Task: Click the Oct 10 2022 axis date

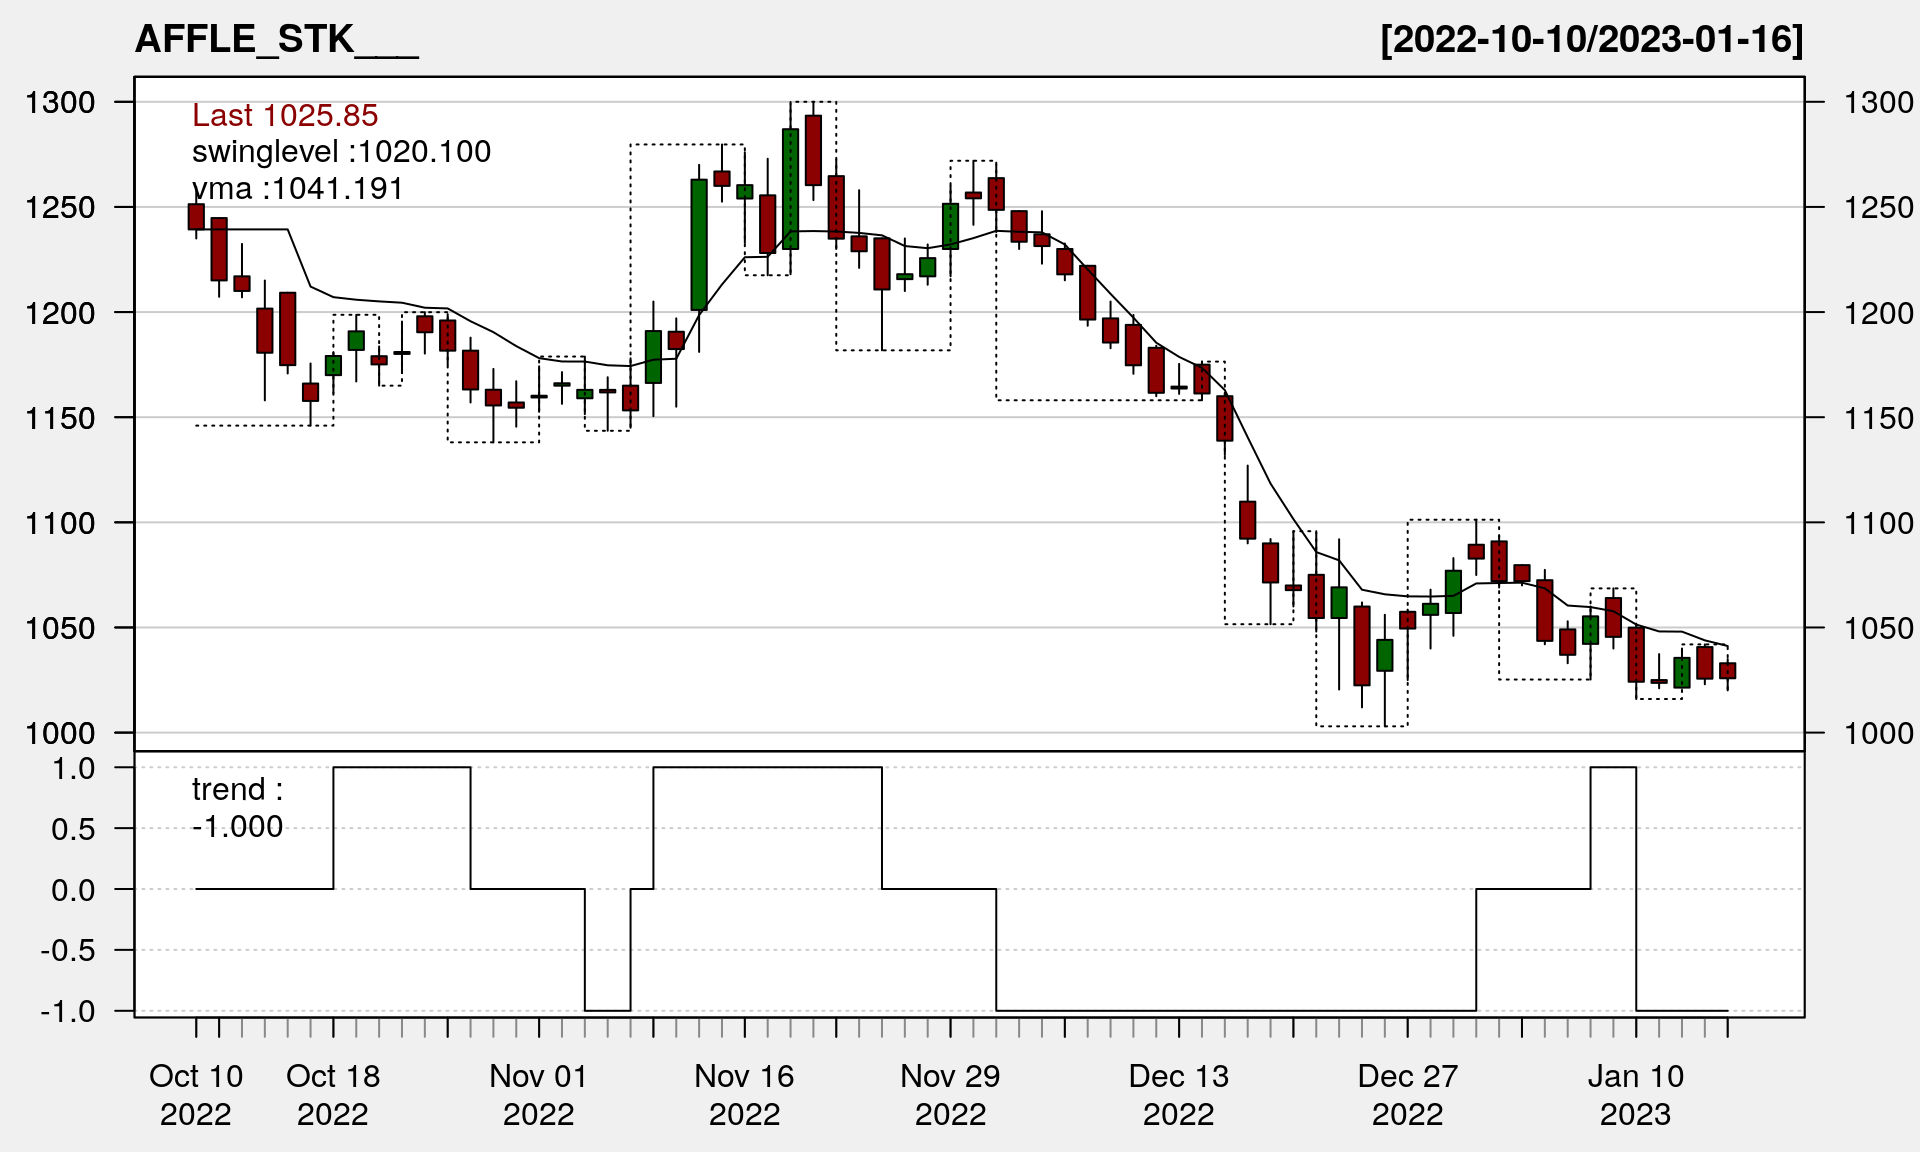Action: tap(196, 1094)
